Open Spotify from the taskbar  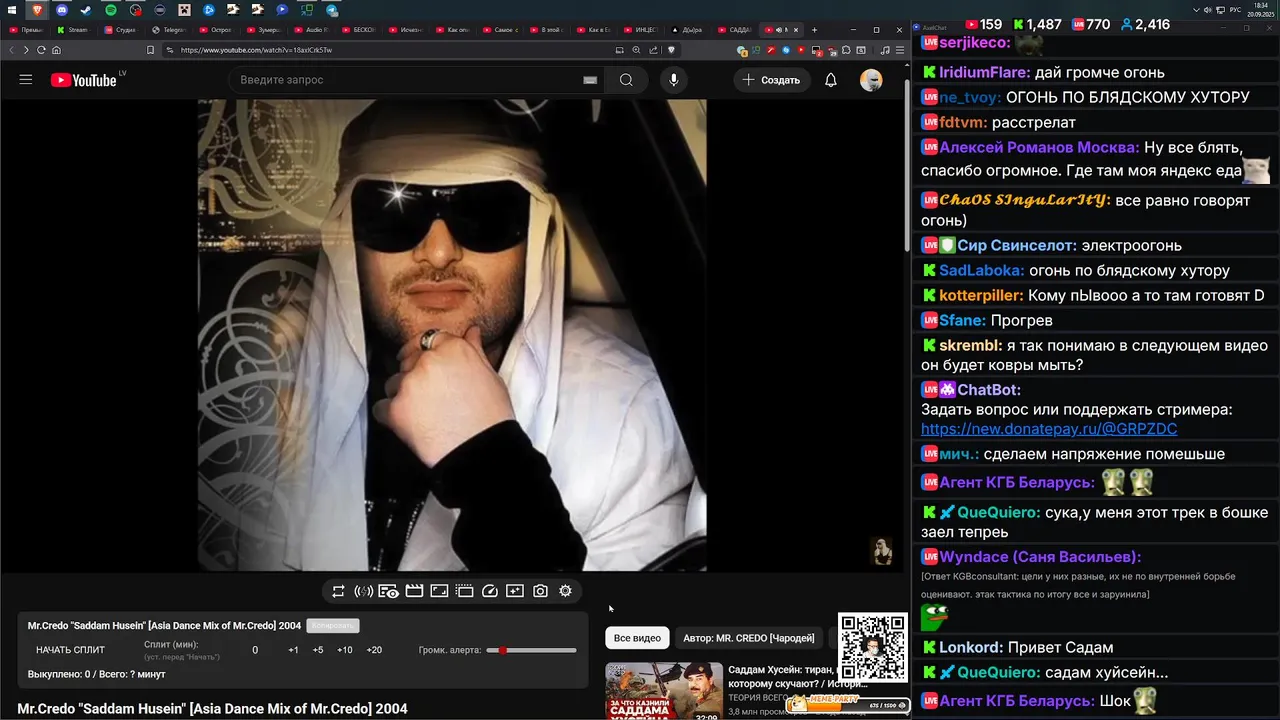(x=110, y=10)
